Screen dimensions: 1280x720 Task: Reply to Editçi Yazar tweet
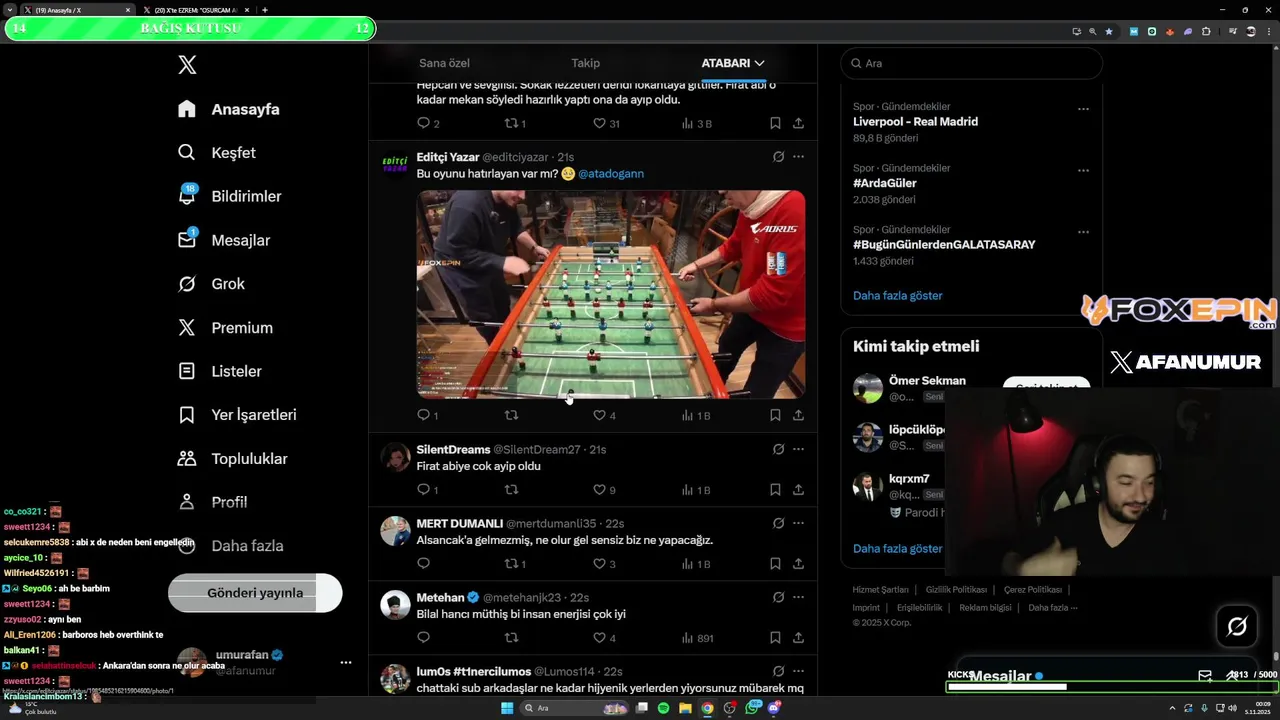point(423,415)
